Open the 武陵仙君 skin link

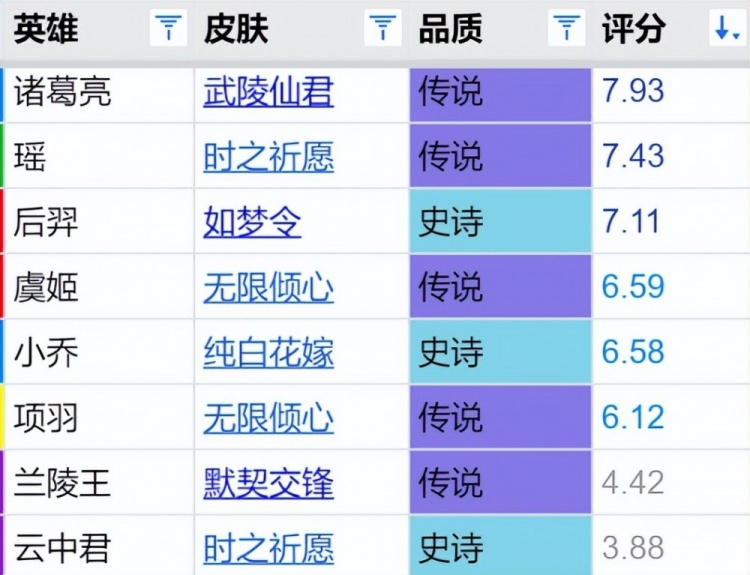pos(268,92)
